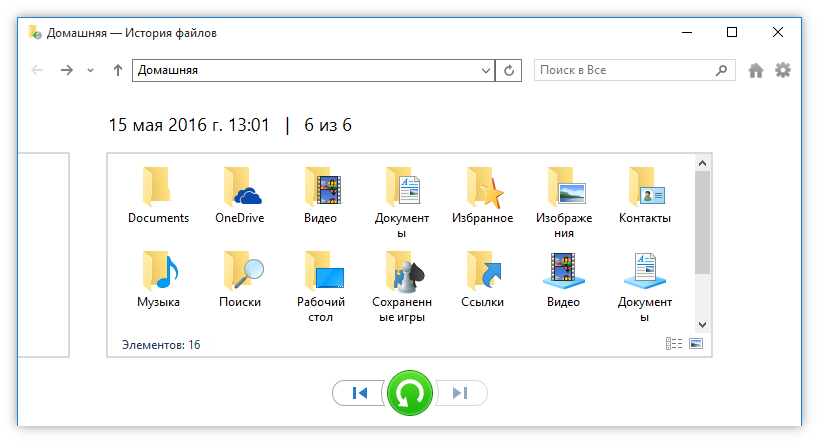
Task: Expand the address bar dropdown
Action: pyautogui.click(x=486, y=70)
